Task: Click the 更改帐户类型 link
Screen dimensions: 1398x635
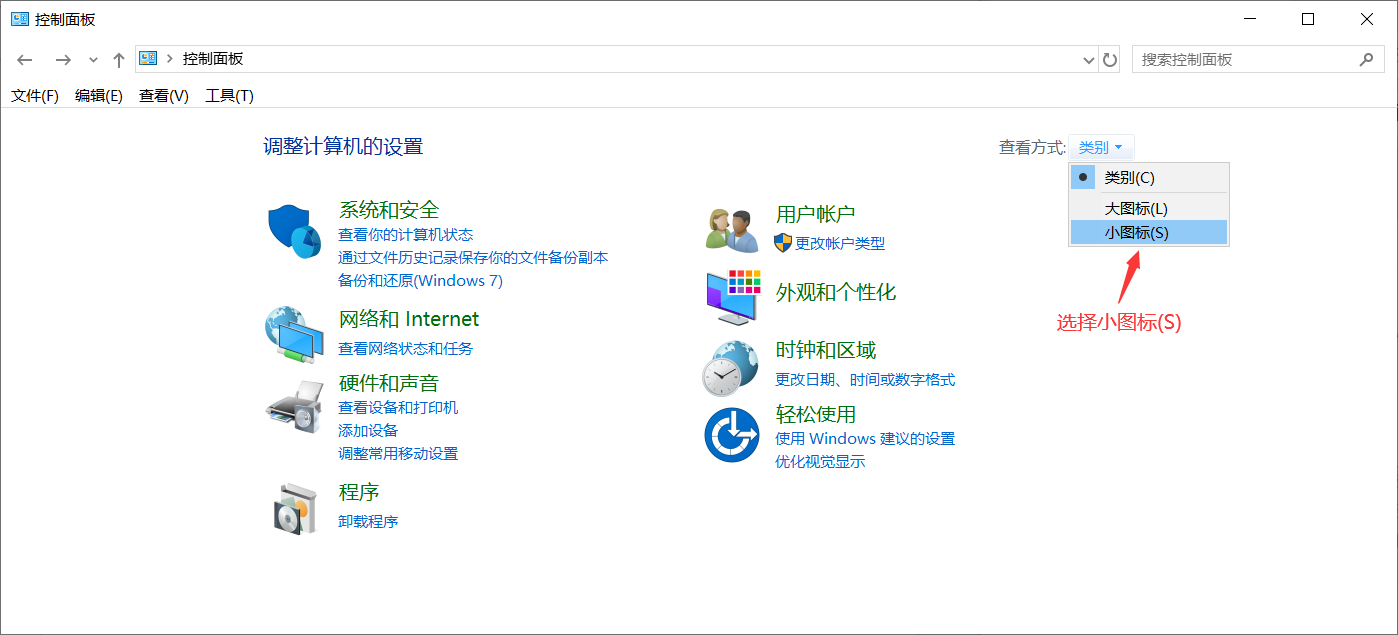Action: pyautogui.click(x=840, y=243)
